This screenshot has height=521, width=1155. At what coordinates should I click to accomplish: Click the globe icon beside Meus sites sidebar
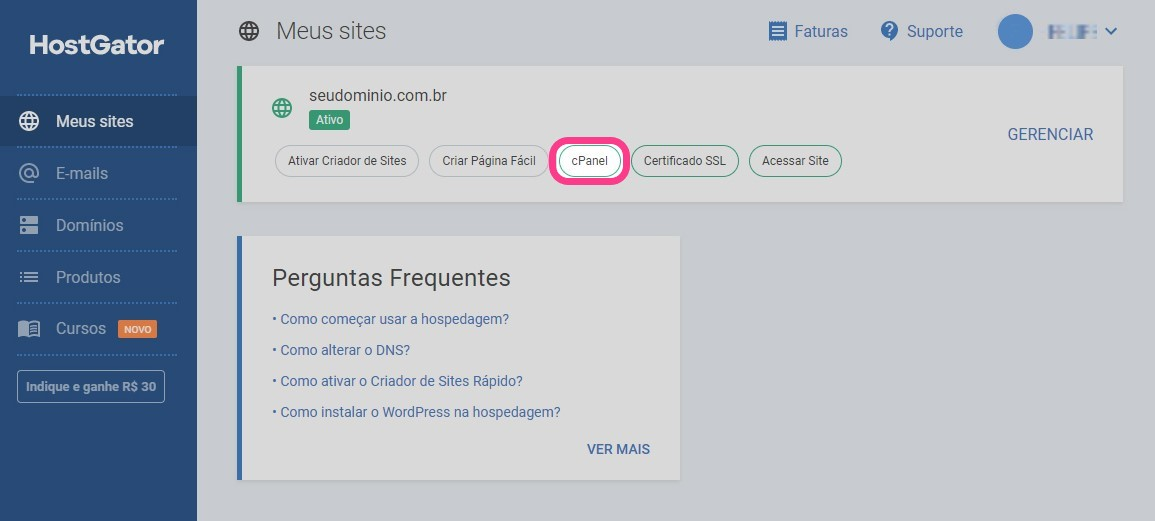(x=29, y=122)
